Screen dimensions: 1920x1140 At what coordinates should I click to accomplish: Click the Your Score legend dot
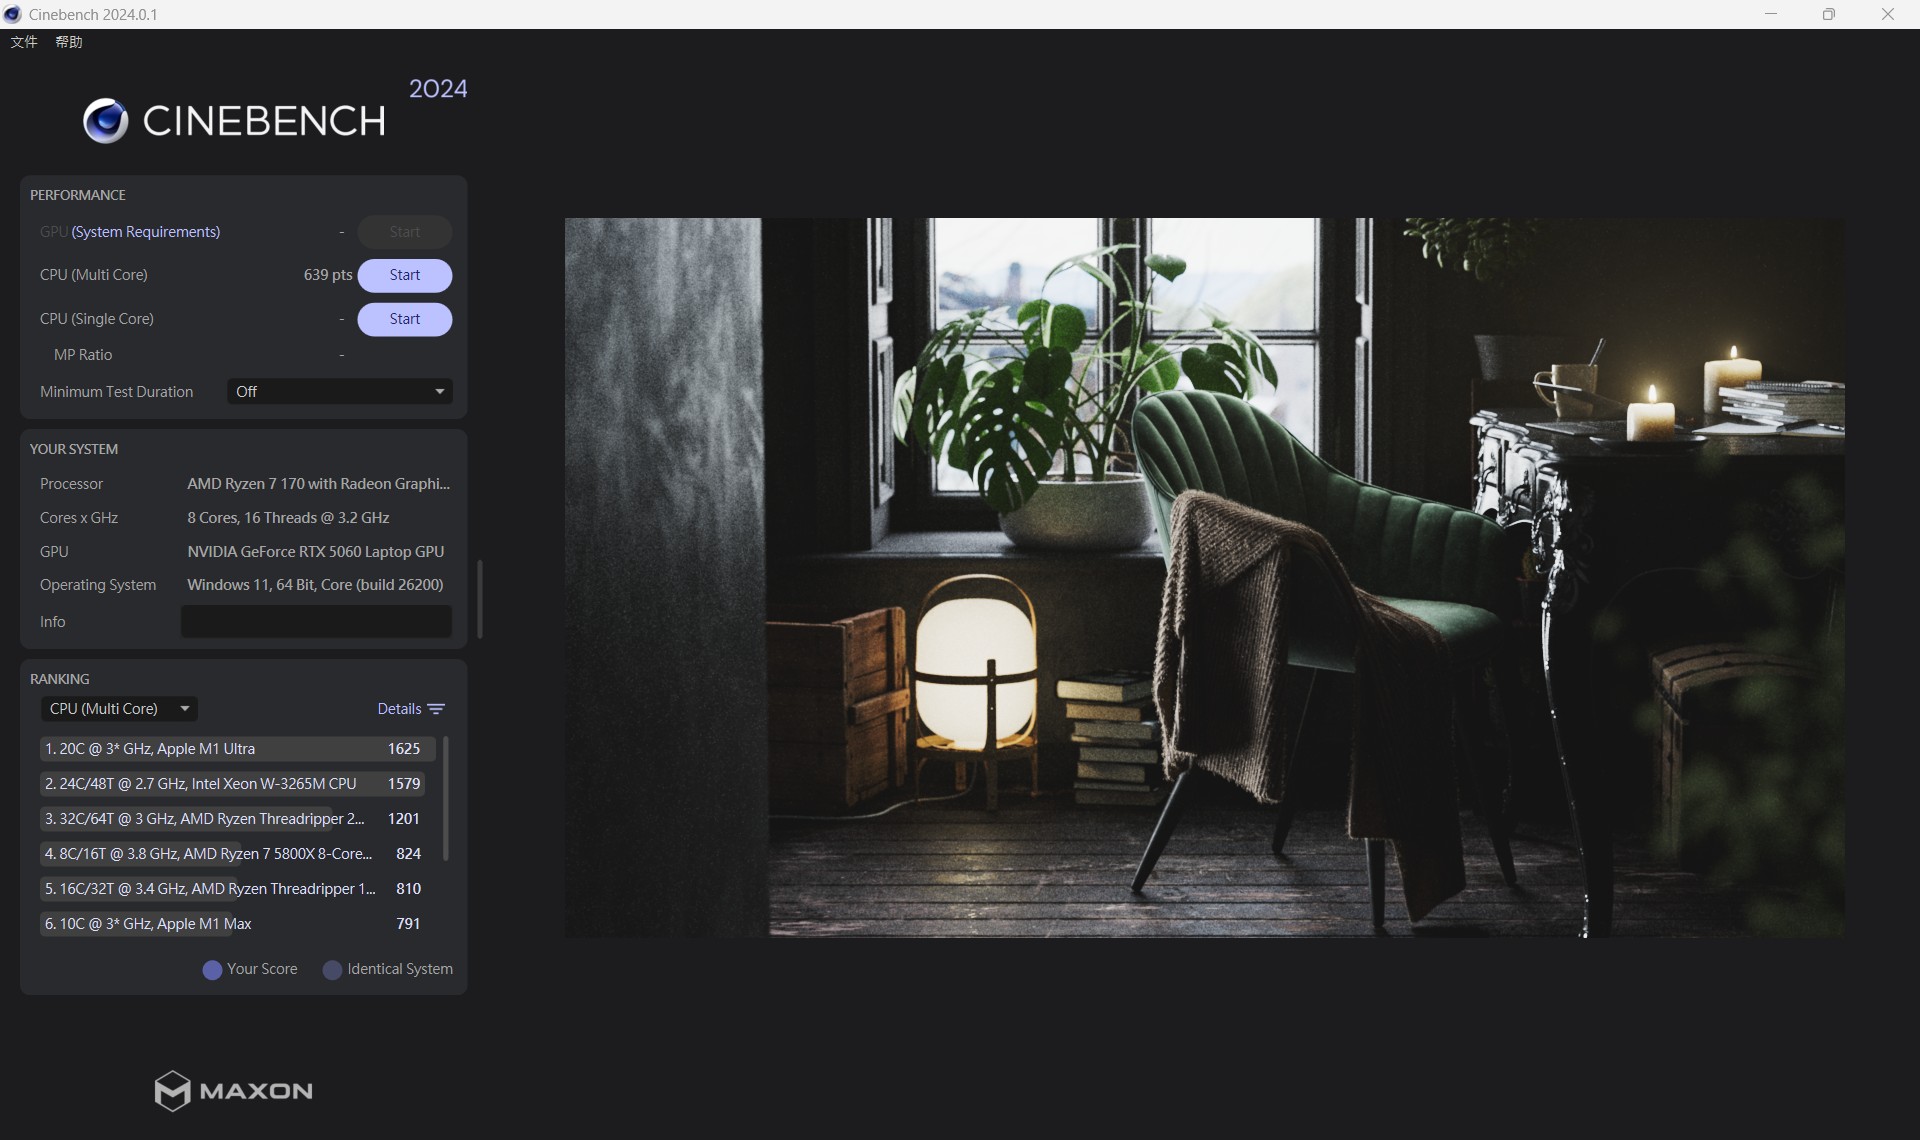(212, 970)
